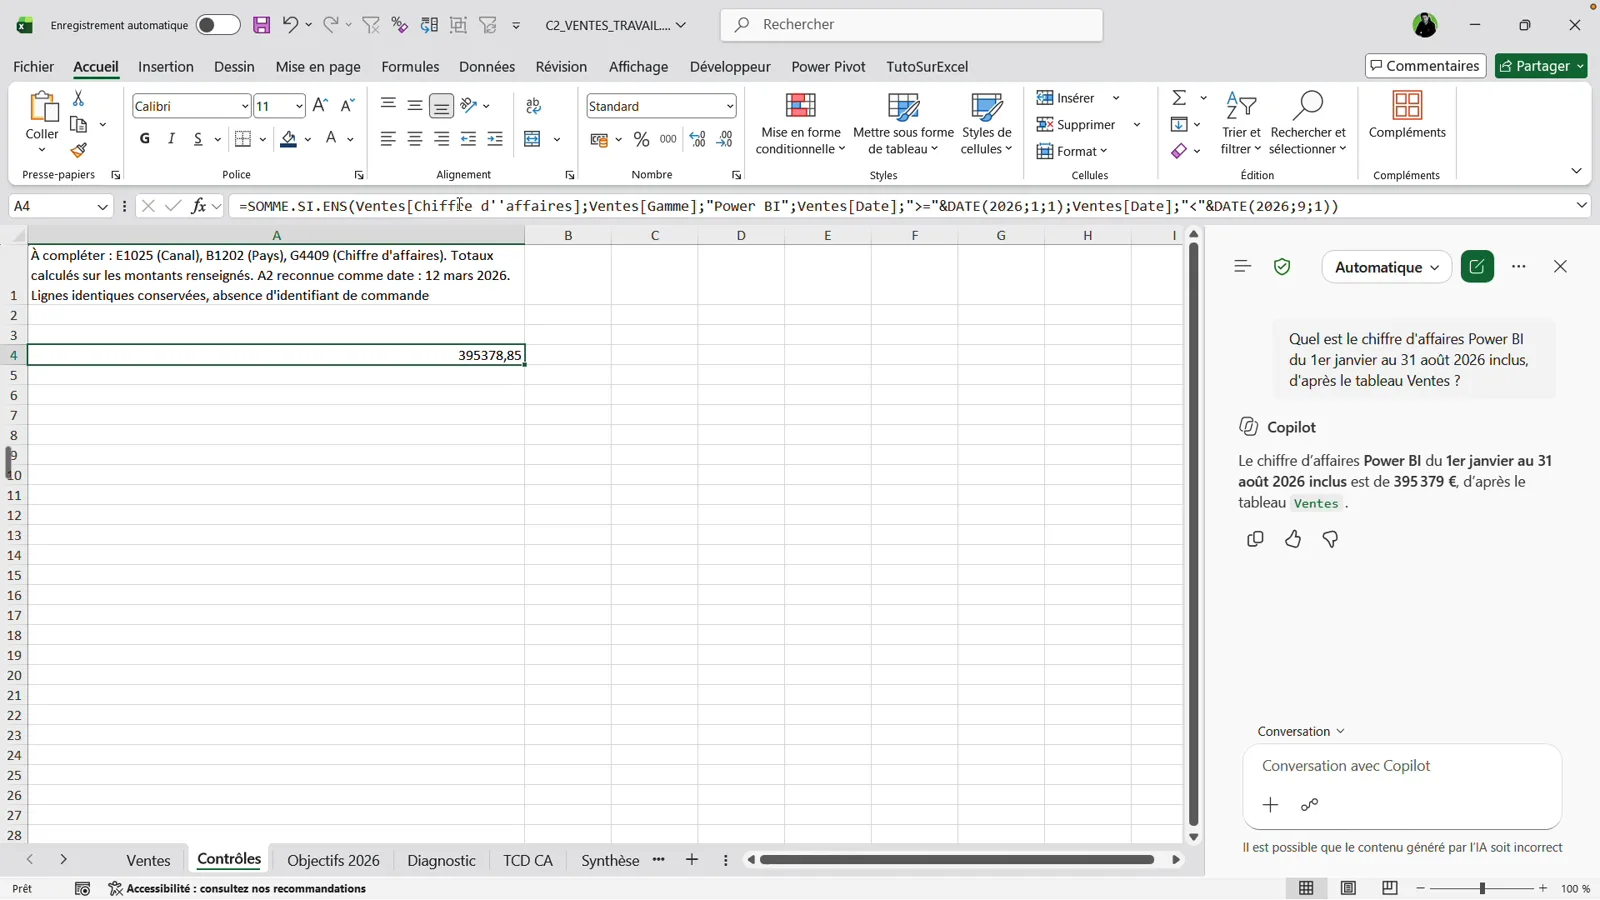1600x900 pixels.
Task: Click the Commentaires button
Action: point(1425,66)
